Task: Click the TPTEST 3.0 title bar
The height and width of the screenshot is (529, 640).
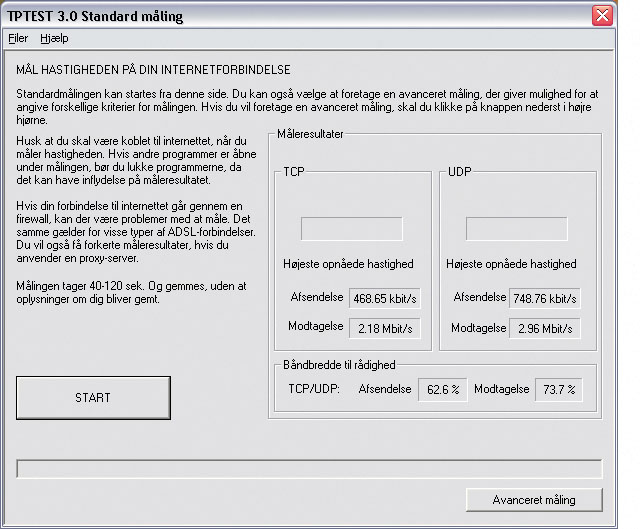Action: pos(298,16)
